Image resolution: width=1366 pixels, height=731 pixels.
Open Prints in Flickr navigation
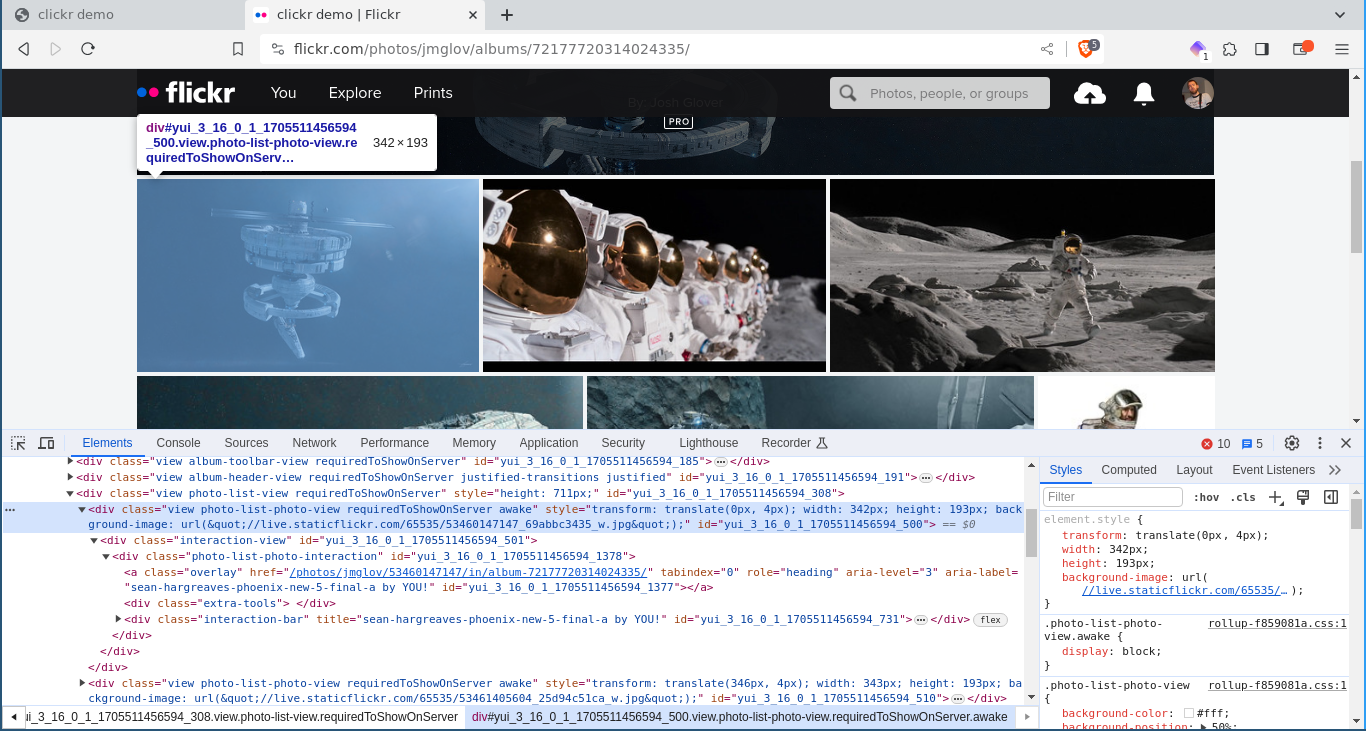tap(433, 93)
